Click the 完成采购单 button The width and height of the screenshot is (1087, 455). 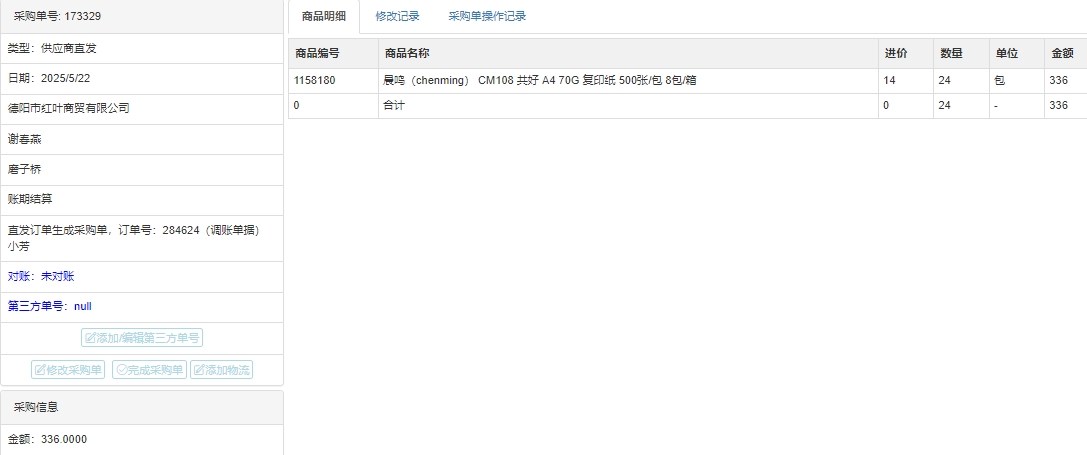coord(150,370)
